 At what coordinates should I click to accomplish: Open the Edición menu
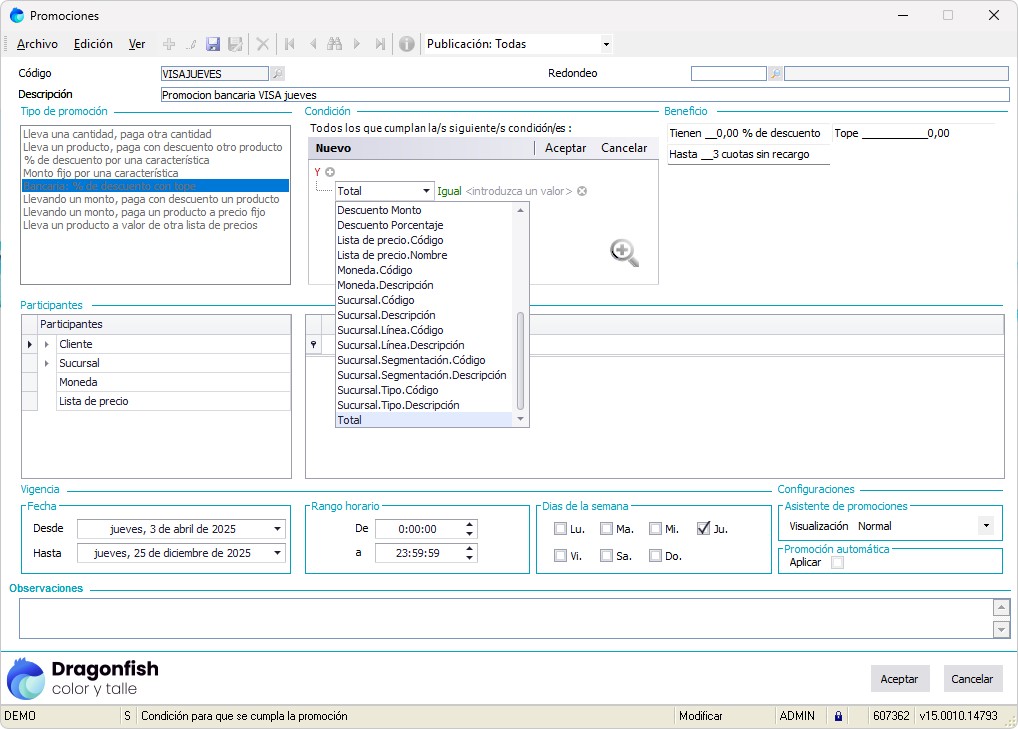pos(93,44)
